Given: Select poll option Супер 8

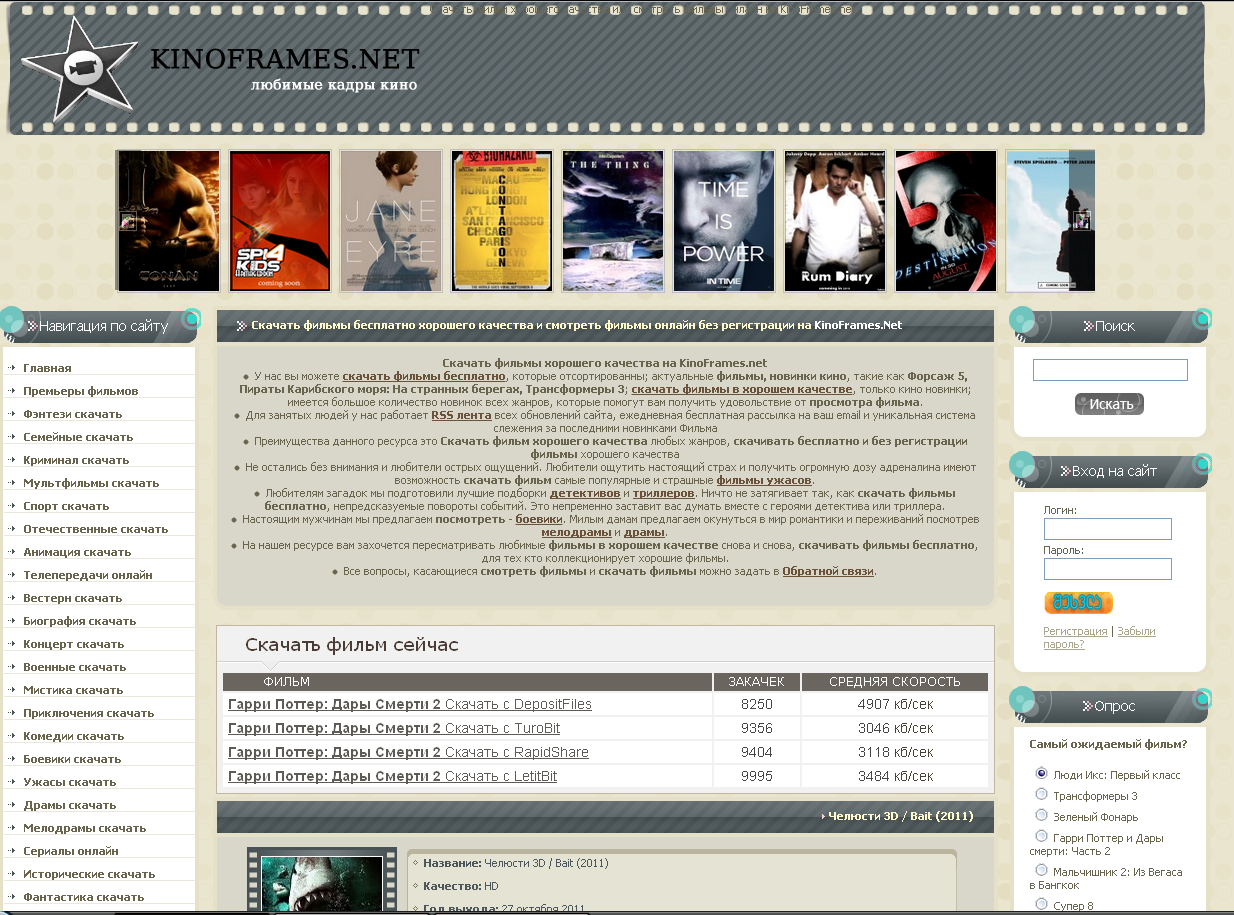Looking at the screenshot, I should pos(1041,904).
